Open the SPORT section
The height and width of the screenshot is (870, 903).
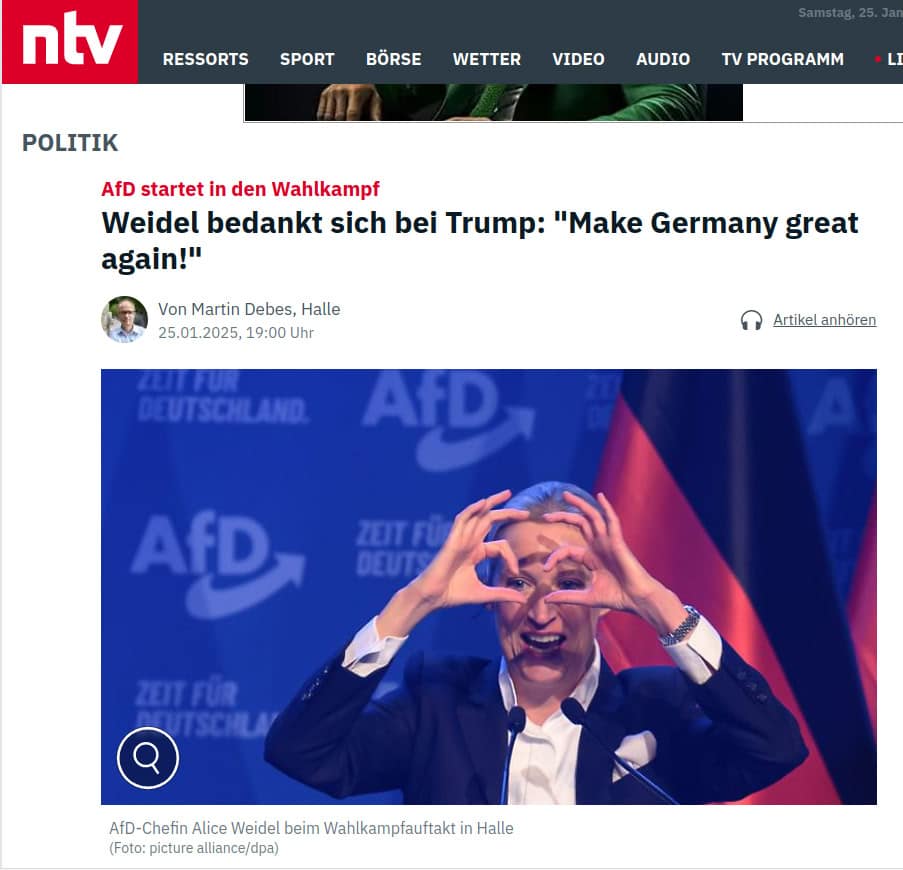click(307, 59)
